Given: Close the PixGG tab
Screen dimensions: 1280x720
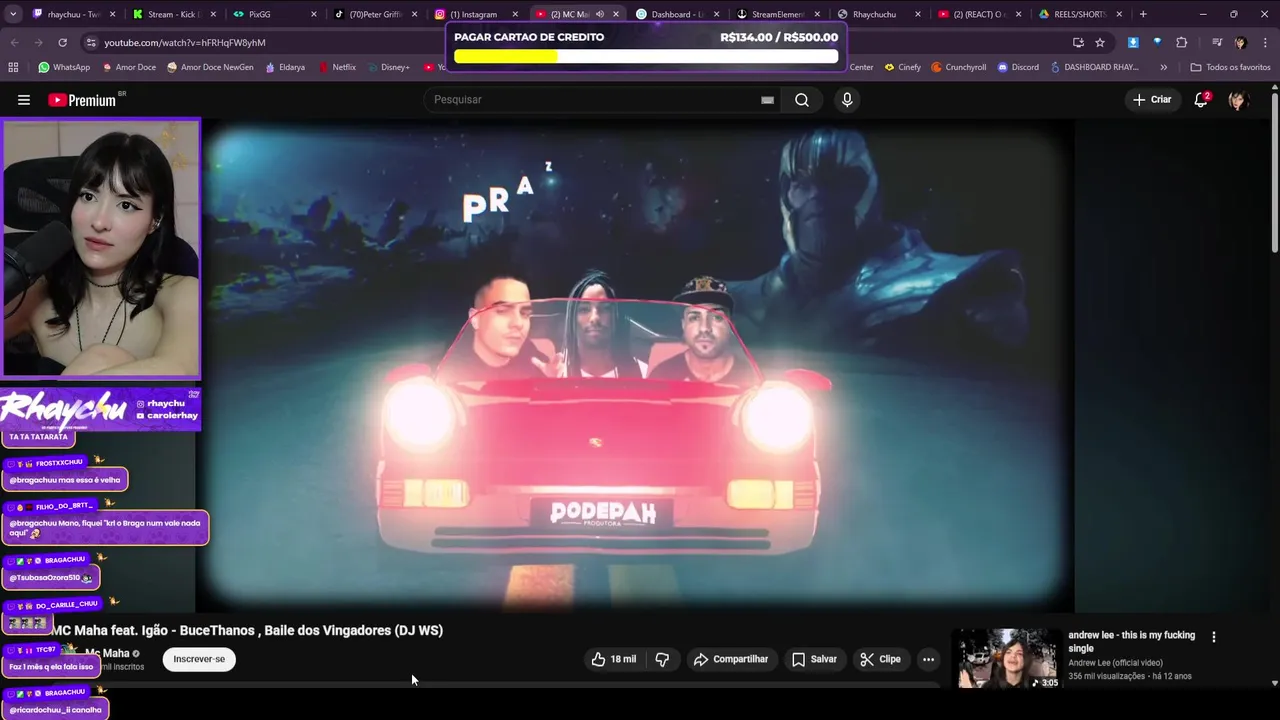Looking at the screenshot, I should point(314,14).
